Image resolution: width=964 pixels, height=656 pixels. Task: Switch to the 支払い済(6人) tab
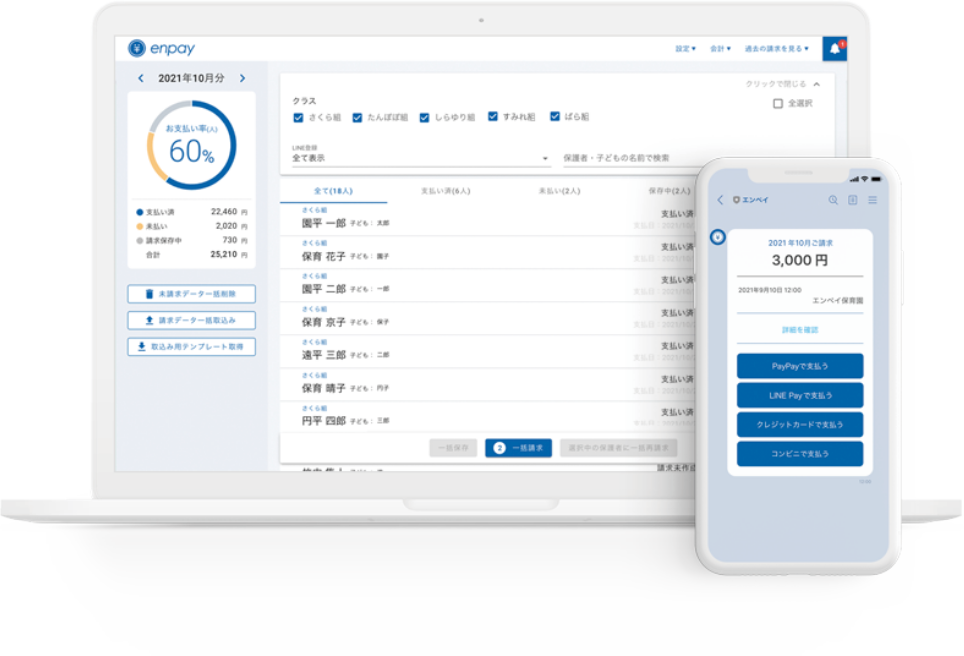pyautogui.click(x=443, y=190)
